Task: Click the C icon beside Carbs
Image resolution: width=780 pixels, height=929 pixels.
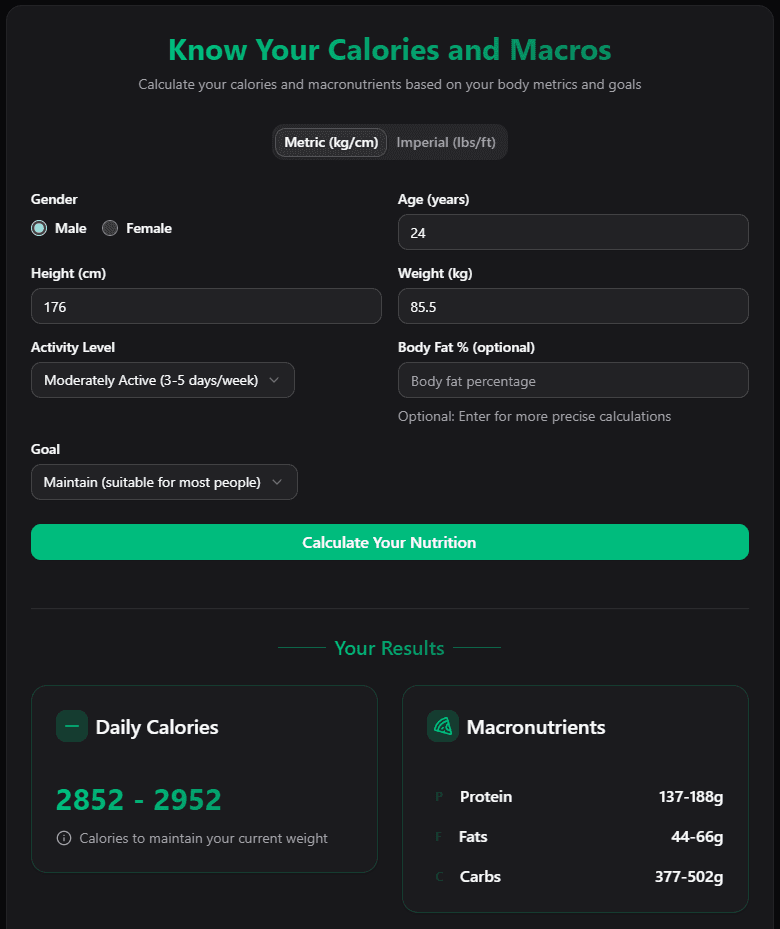Action: (438, 877)
